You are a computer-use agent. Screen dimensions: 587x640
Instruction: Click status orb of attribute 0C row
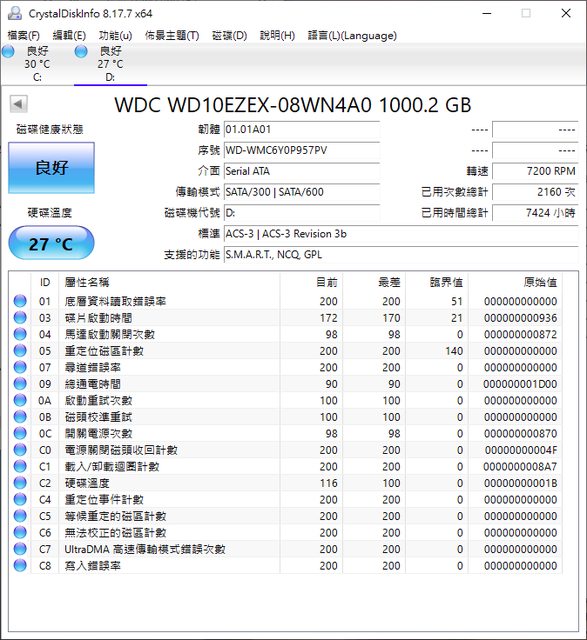click(20, 433)
